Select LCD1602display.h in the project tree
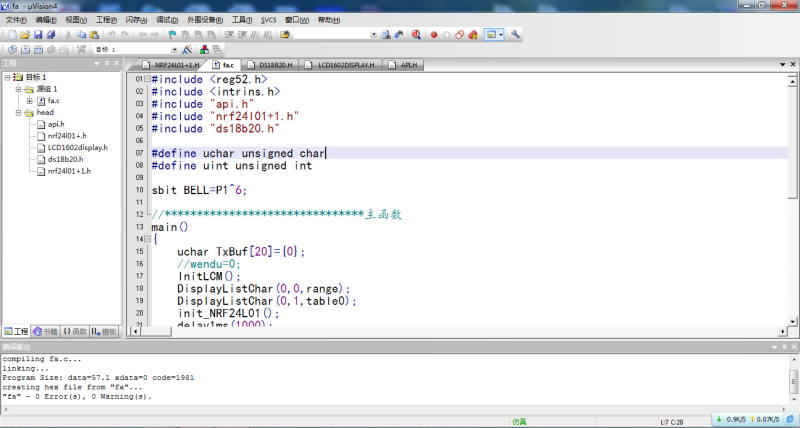This screenshot has height=428, width=800. tap(77, 147)
